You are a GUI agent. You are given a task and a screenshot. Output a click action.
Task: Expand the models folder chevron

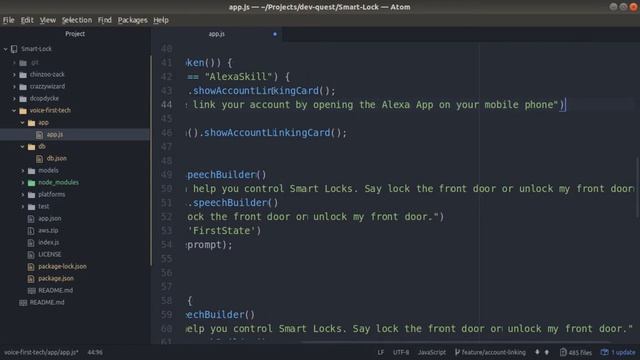22,171
